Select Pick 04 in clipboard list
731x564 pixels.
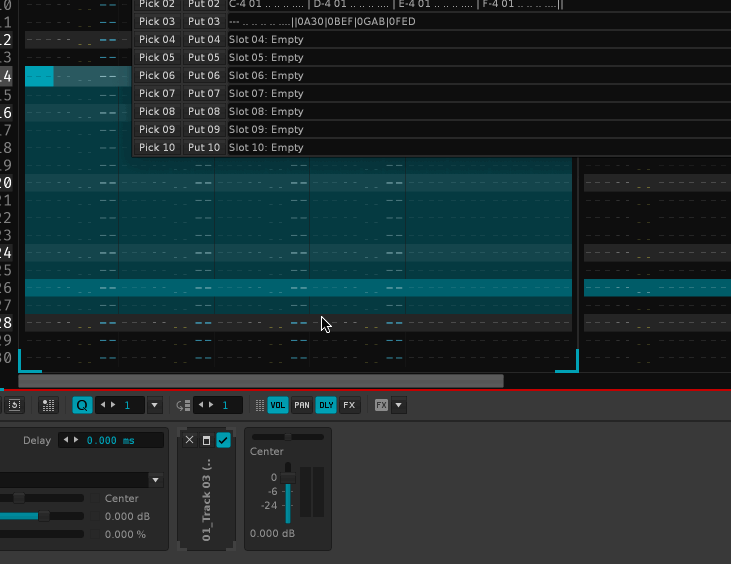157,40
